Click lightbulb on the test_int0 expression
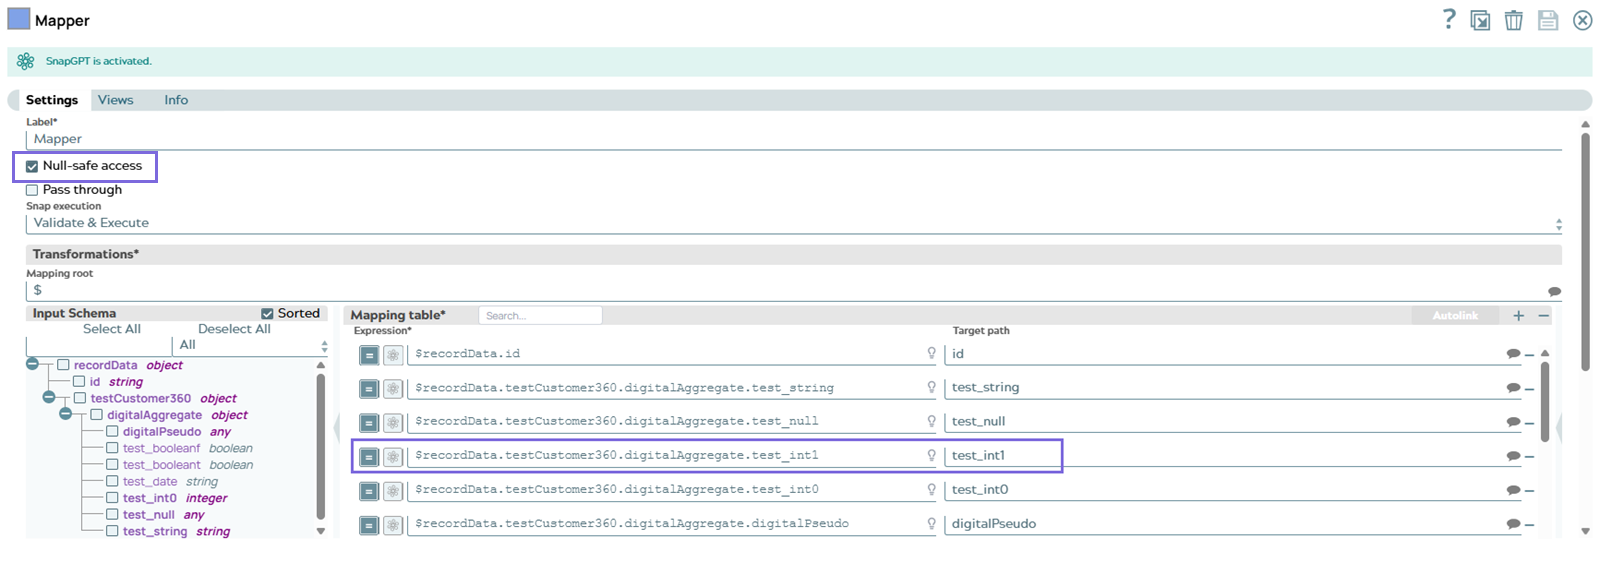 [931, 489]
